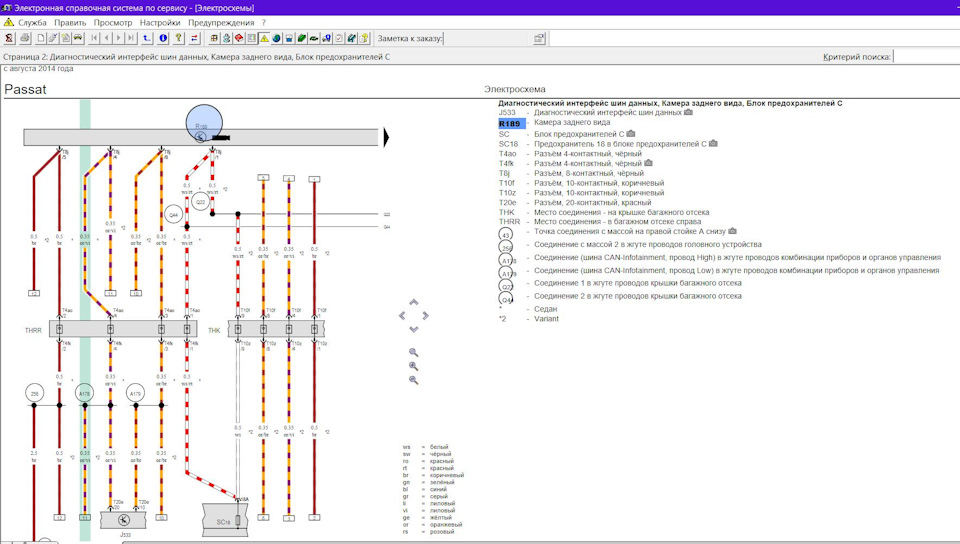Click the 'Седан' legend text
The image size is (960, 544).
coord(546,309)
